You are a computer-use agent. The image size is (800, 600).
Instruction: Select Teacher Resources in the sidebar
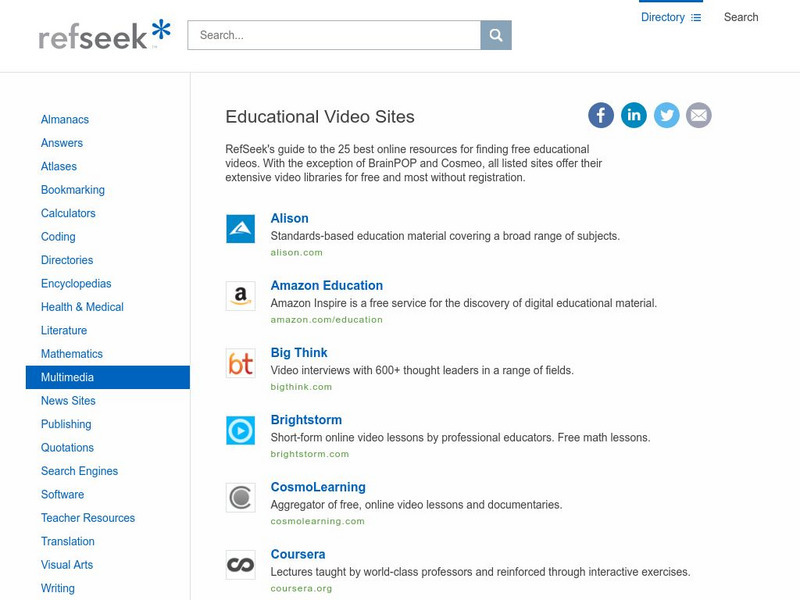pyautogui.click(x=88, y=518)
